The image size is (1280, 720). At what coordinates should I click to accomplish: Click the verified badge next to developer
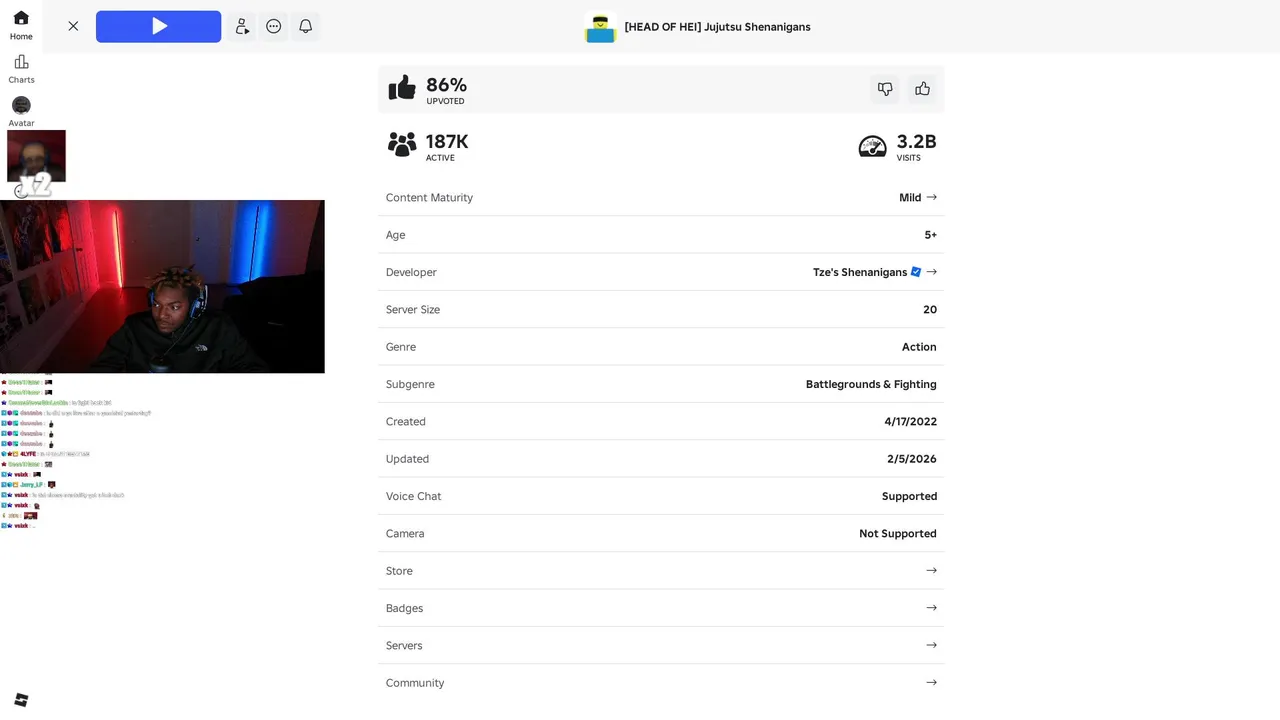(916, 272)
